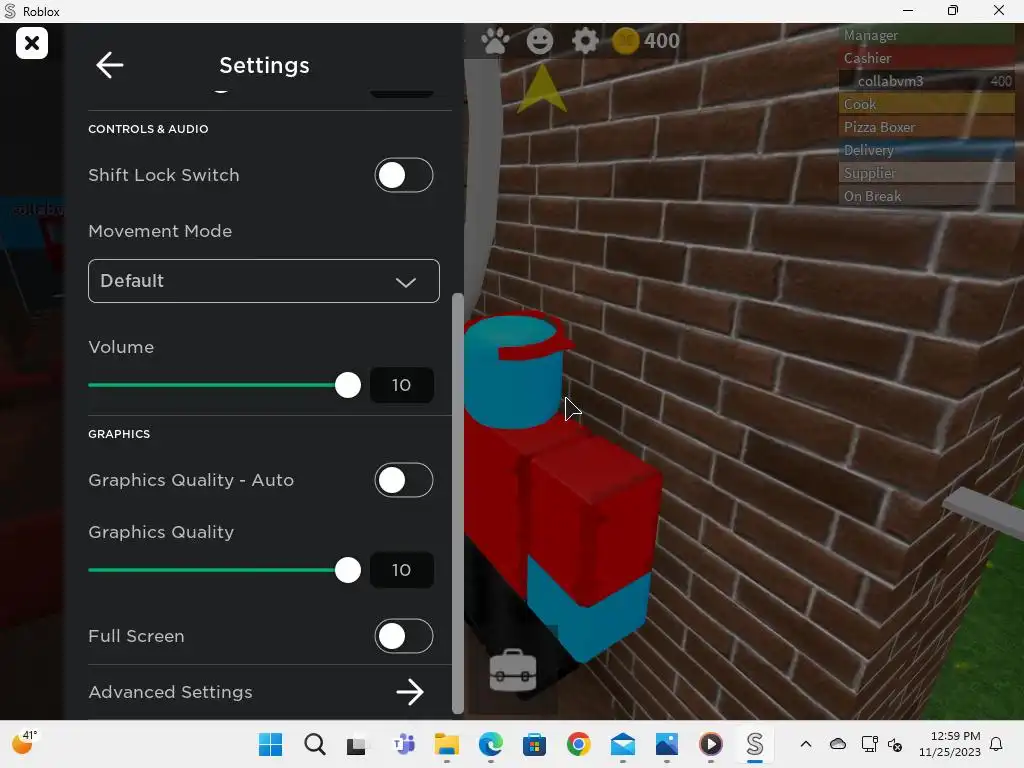Image resolution: width=1024 pixels, height=768 pixels.
Task: Open Microsoft Store from taskbar
Action: tap(534, 744)
